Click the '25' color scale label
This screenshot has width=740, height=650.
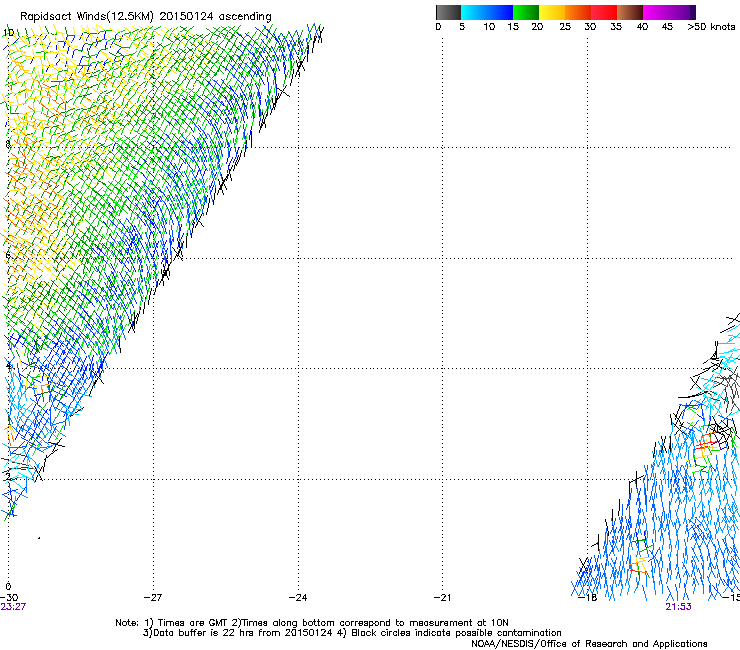pyautogui.click(x=565, y=26)
